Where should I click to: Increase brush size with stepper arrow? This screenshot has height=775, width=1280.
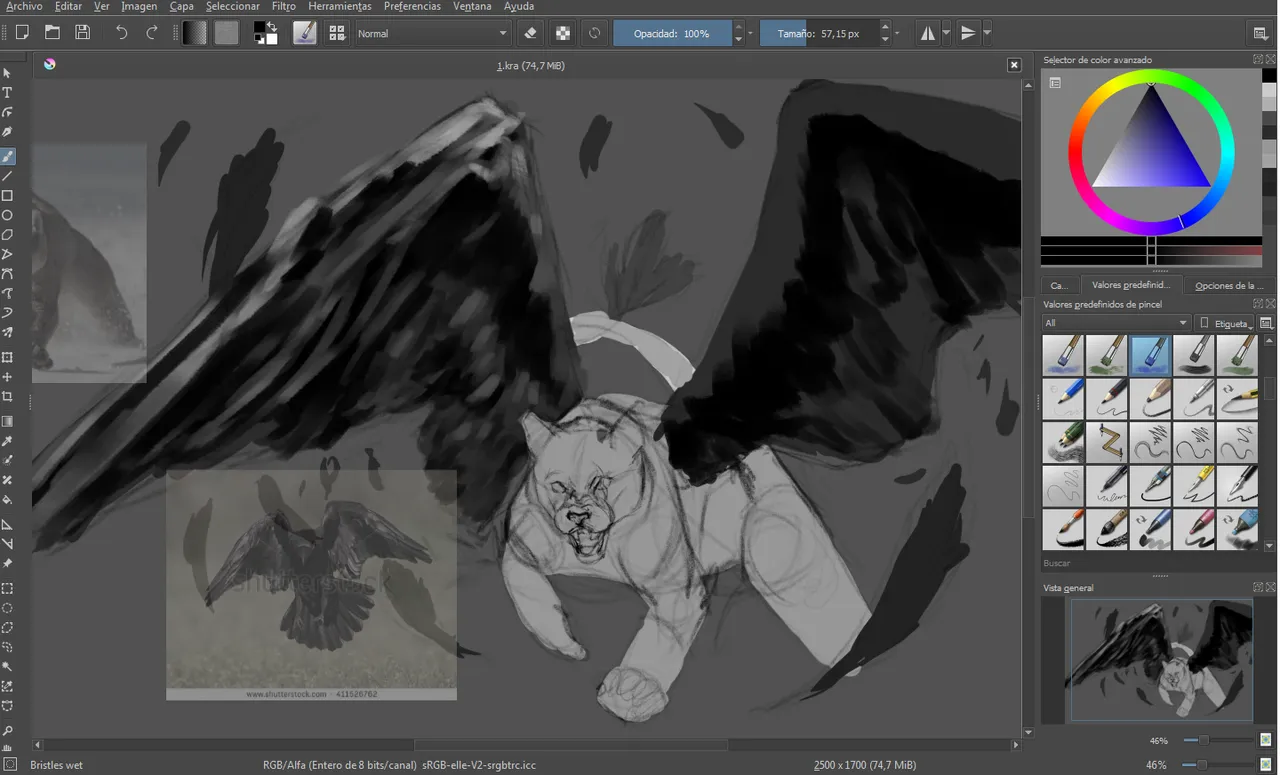885,27
